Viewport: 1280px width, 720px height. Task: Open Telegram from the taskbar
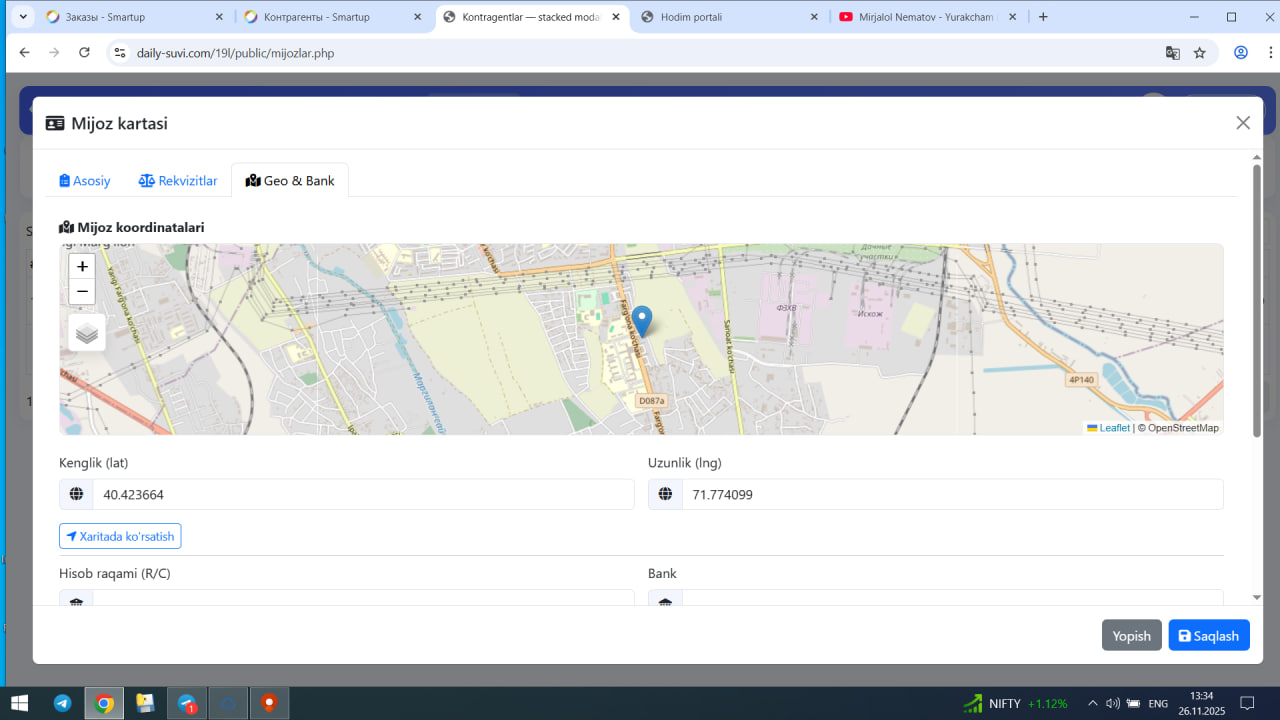click(62, 703)
